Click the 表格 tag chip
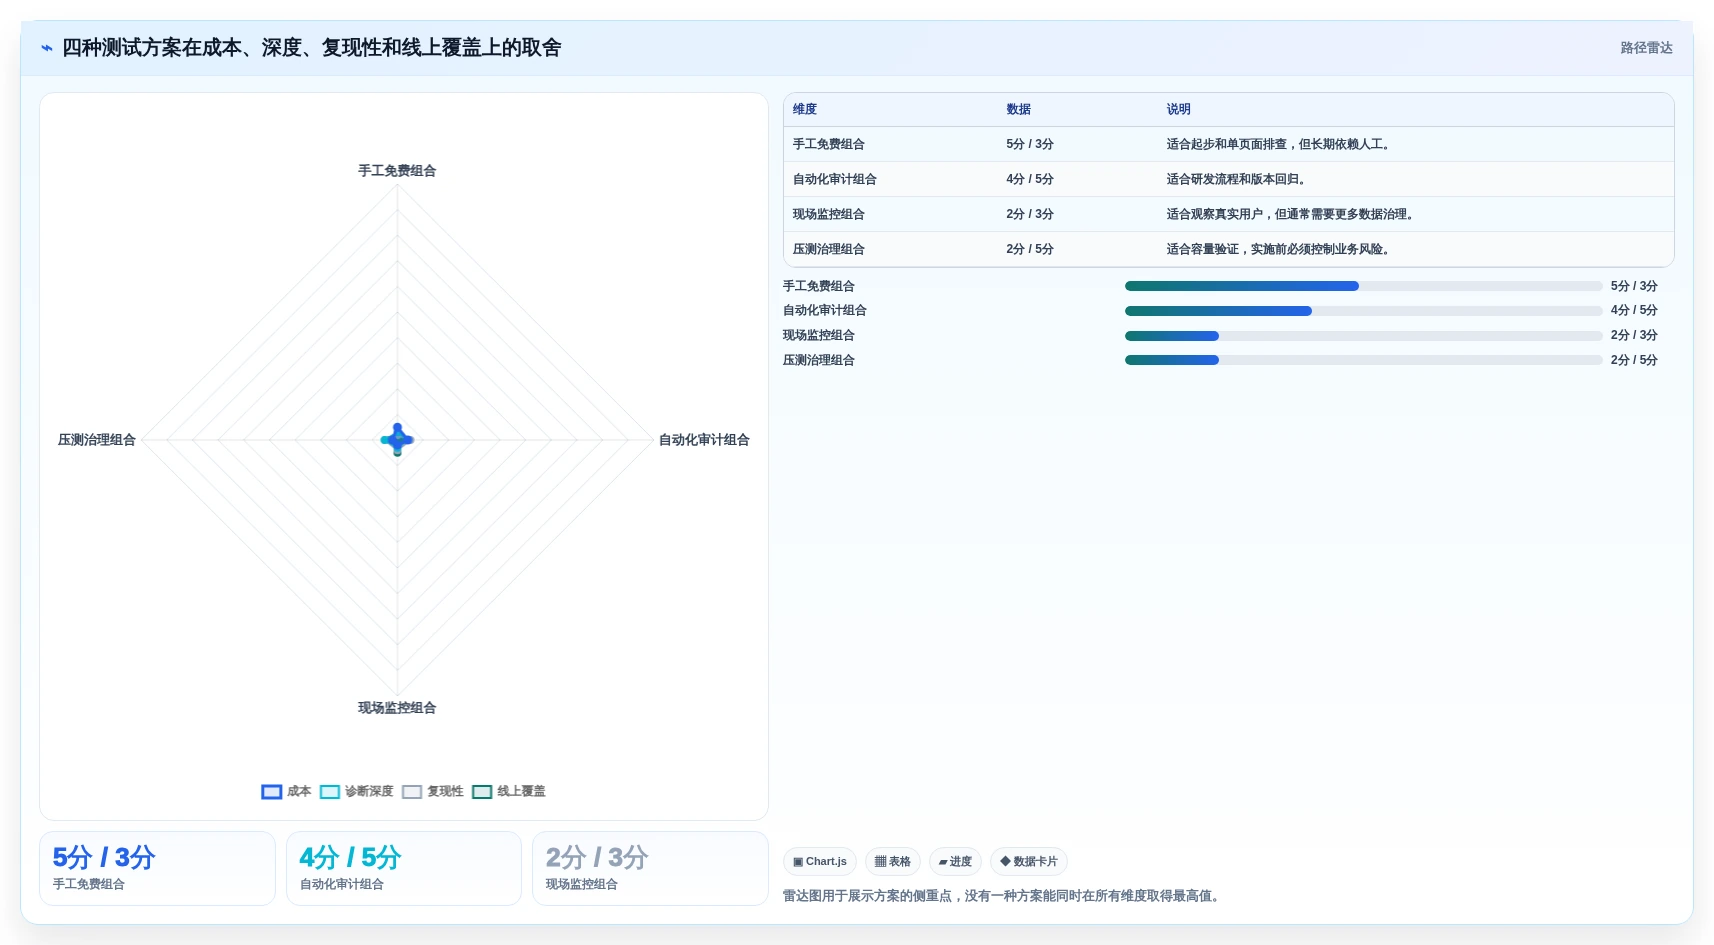The image size is (1714, 945). click(893, 862)
